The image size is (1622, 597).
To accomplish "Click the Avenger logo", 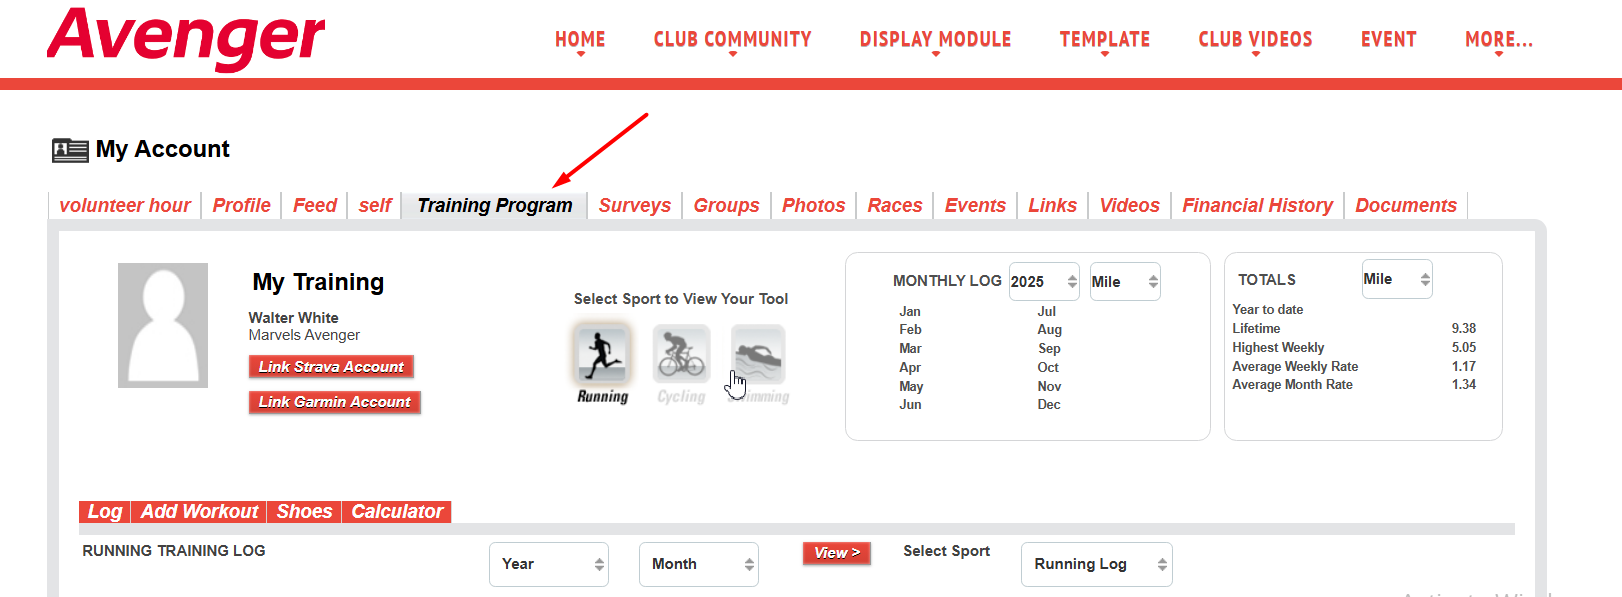I will (x=186, y=38).
